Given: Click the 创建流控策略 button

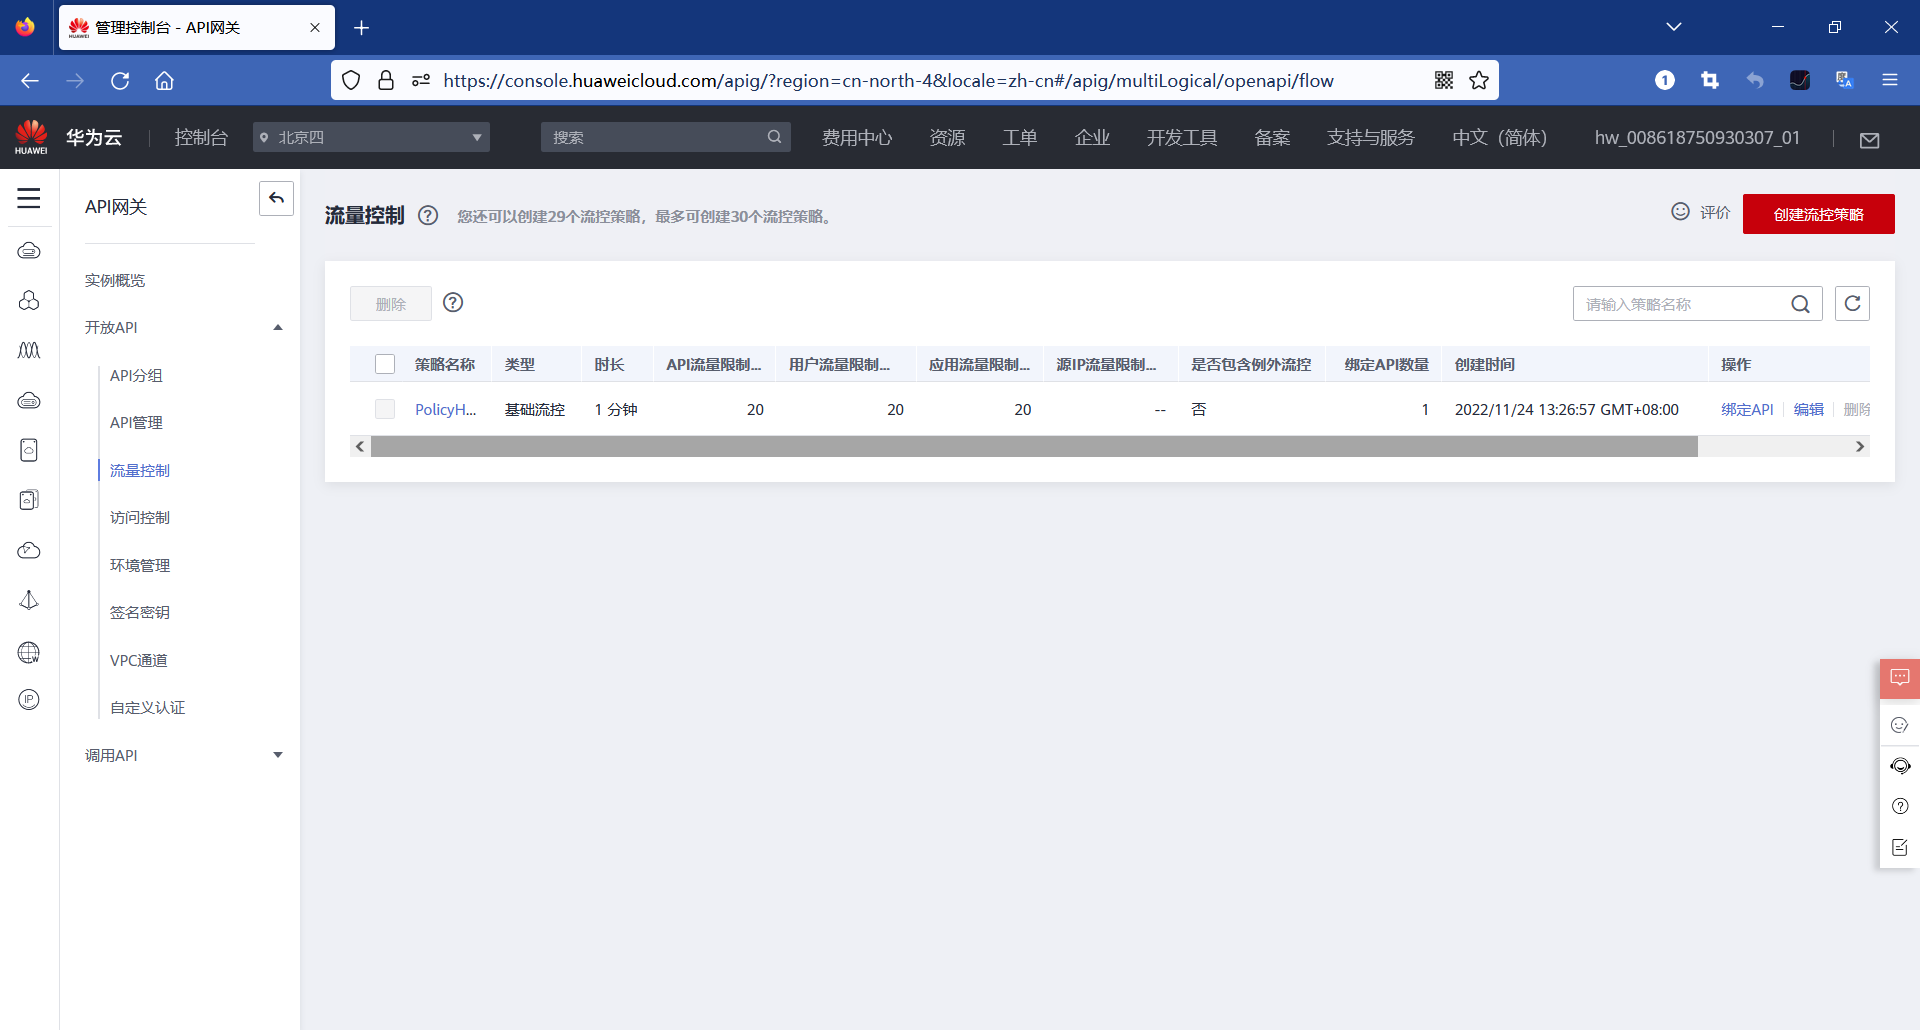Looking at the screenshot, I should click(1818, 214).
